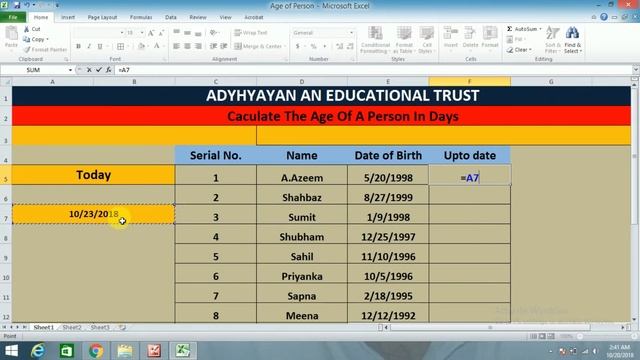Open Cell Styles gallery
Screen dimensions: 640x360
[x=427, y=40]
